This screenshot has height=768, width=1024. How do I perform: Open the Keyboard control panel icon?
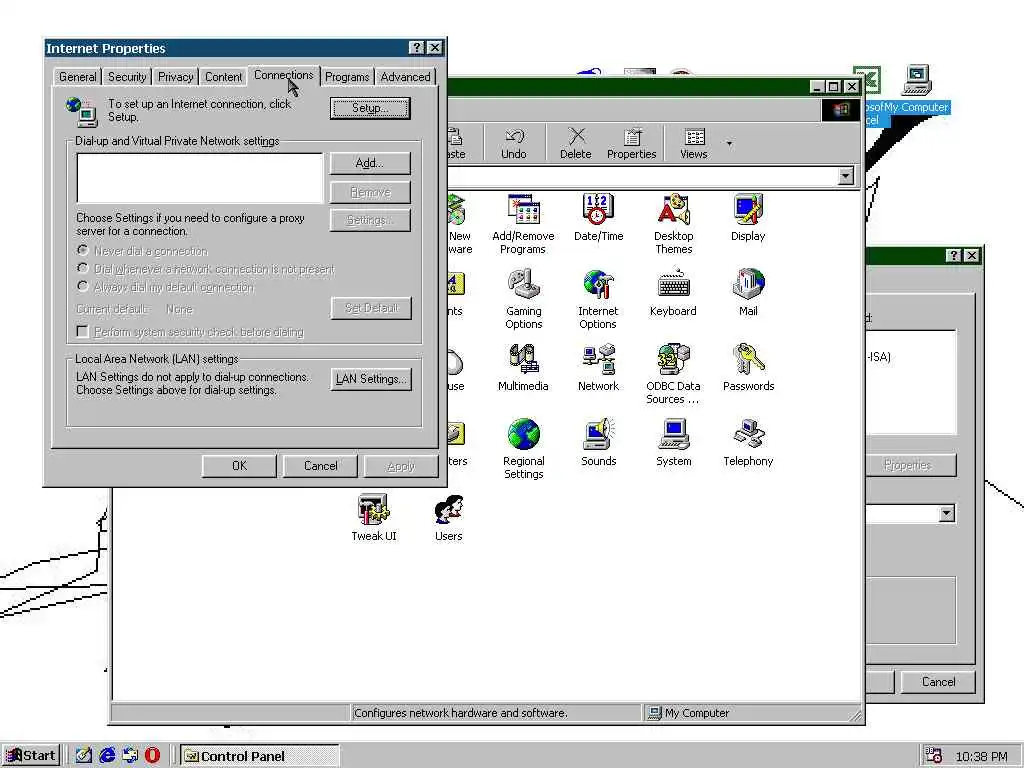tap(673, 292)
